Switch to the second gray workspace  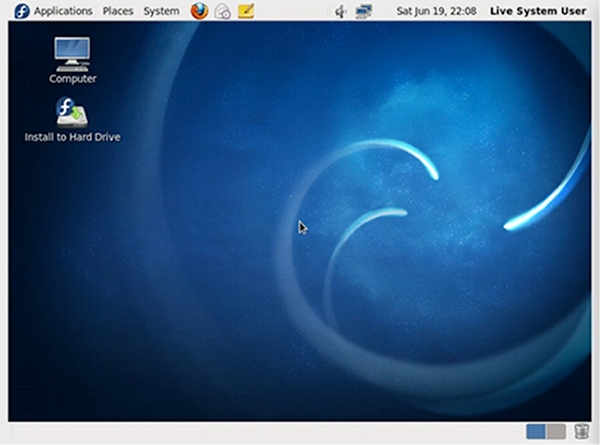pyautogui.click(x=556, y=432)
